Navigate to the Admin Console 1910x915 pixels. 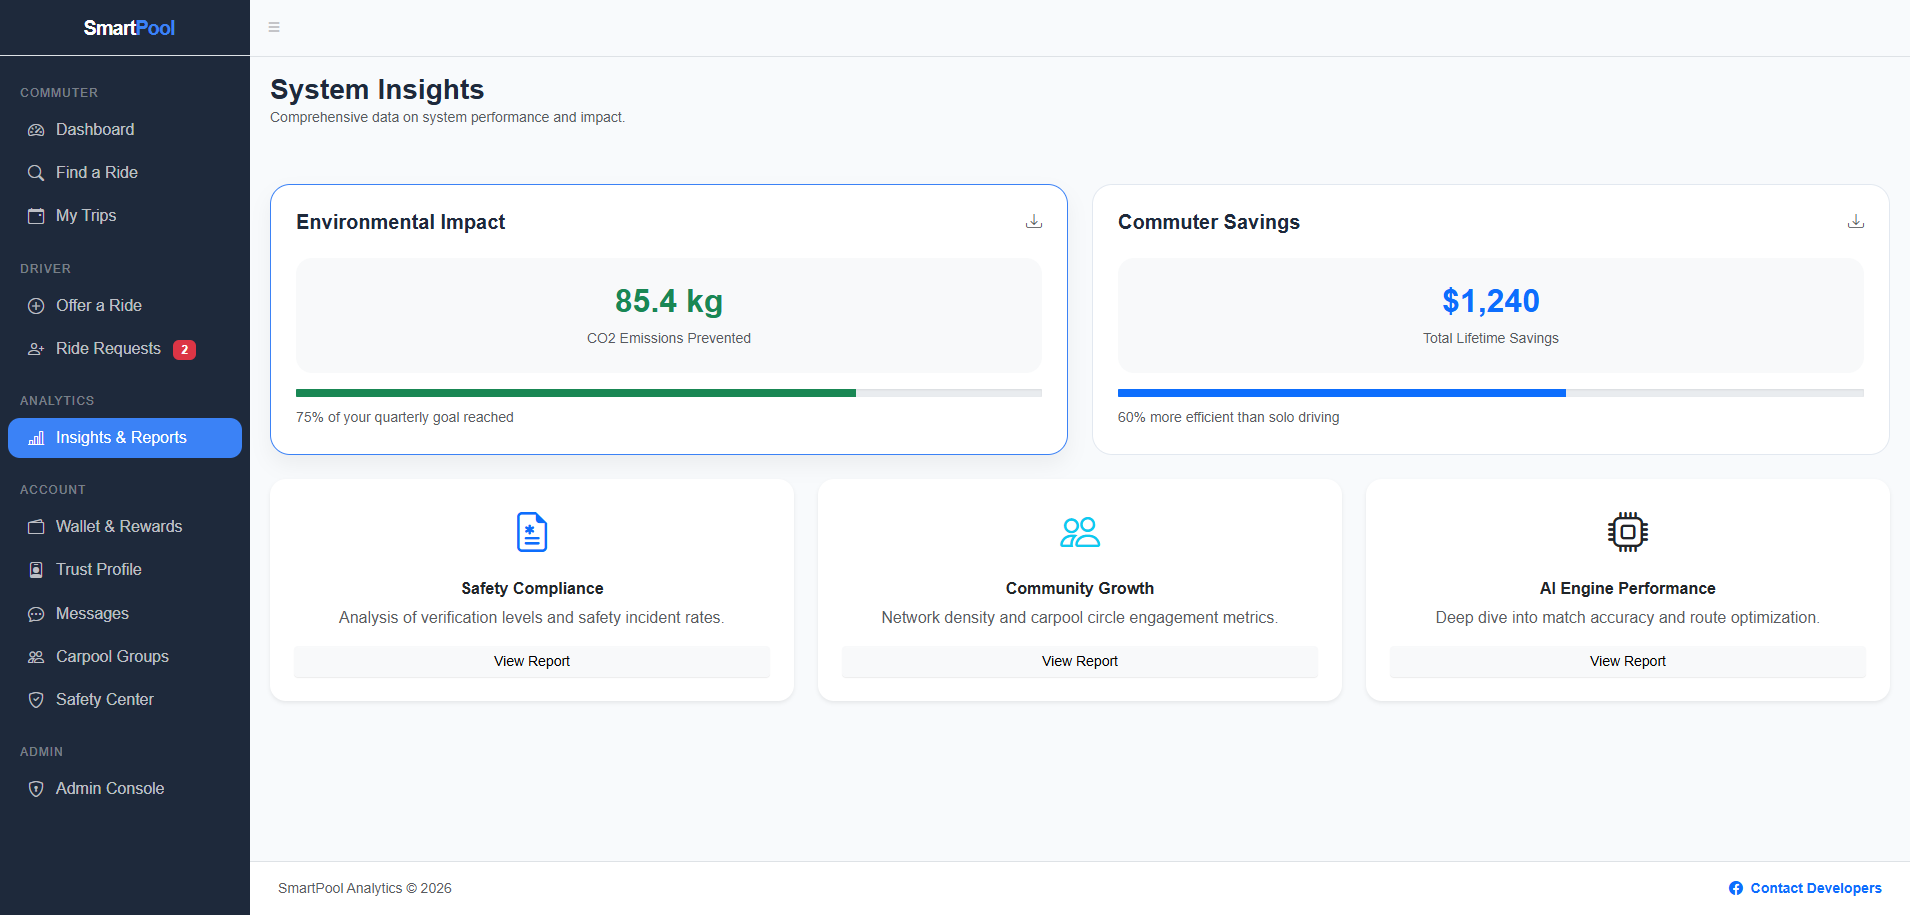[x=110, y=788]
